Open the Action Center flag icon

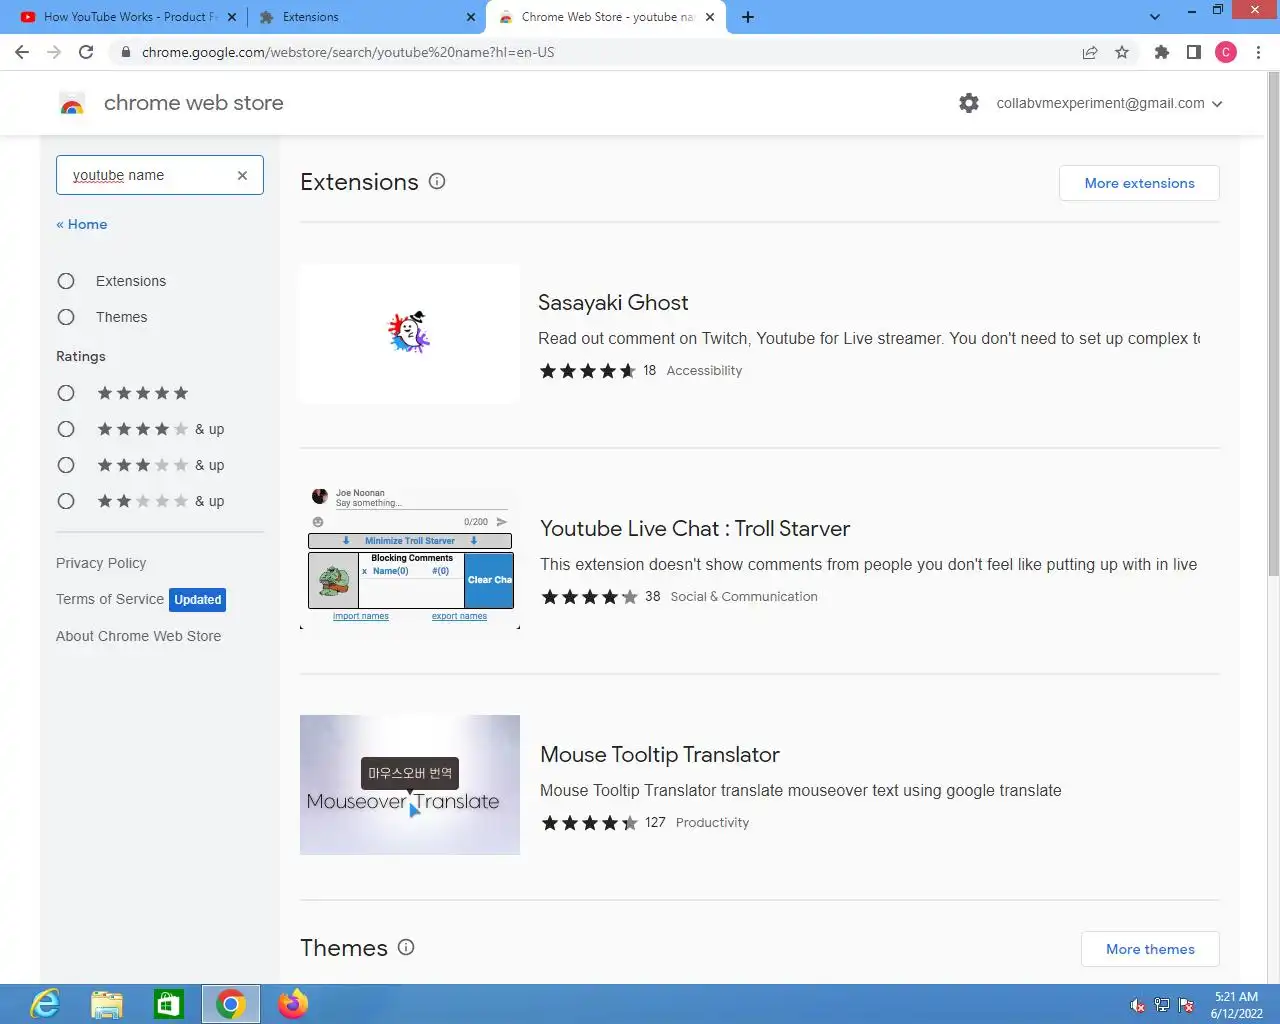[1186, 1005]
